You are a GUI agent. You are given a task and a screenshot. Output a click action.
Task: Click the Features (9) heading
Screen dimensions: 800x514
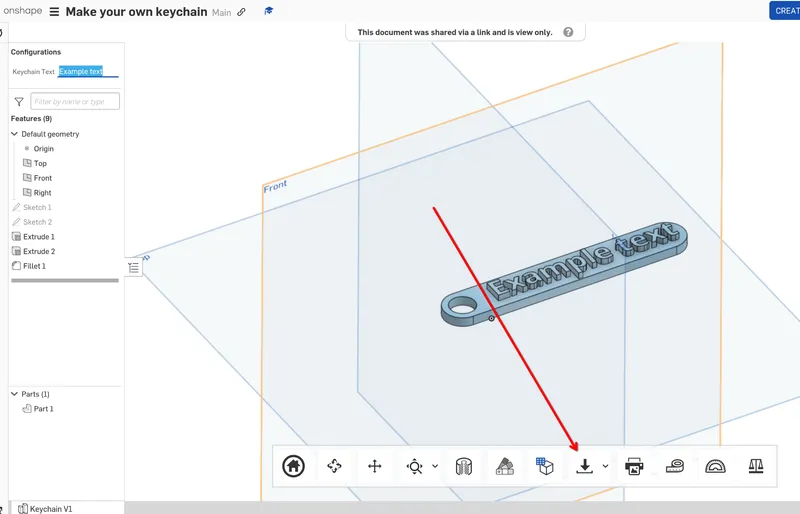pos(31,118)
